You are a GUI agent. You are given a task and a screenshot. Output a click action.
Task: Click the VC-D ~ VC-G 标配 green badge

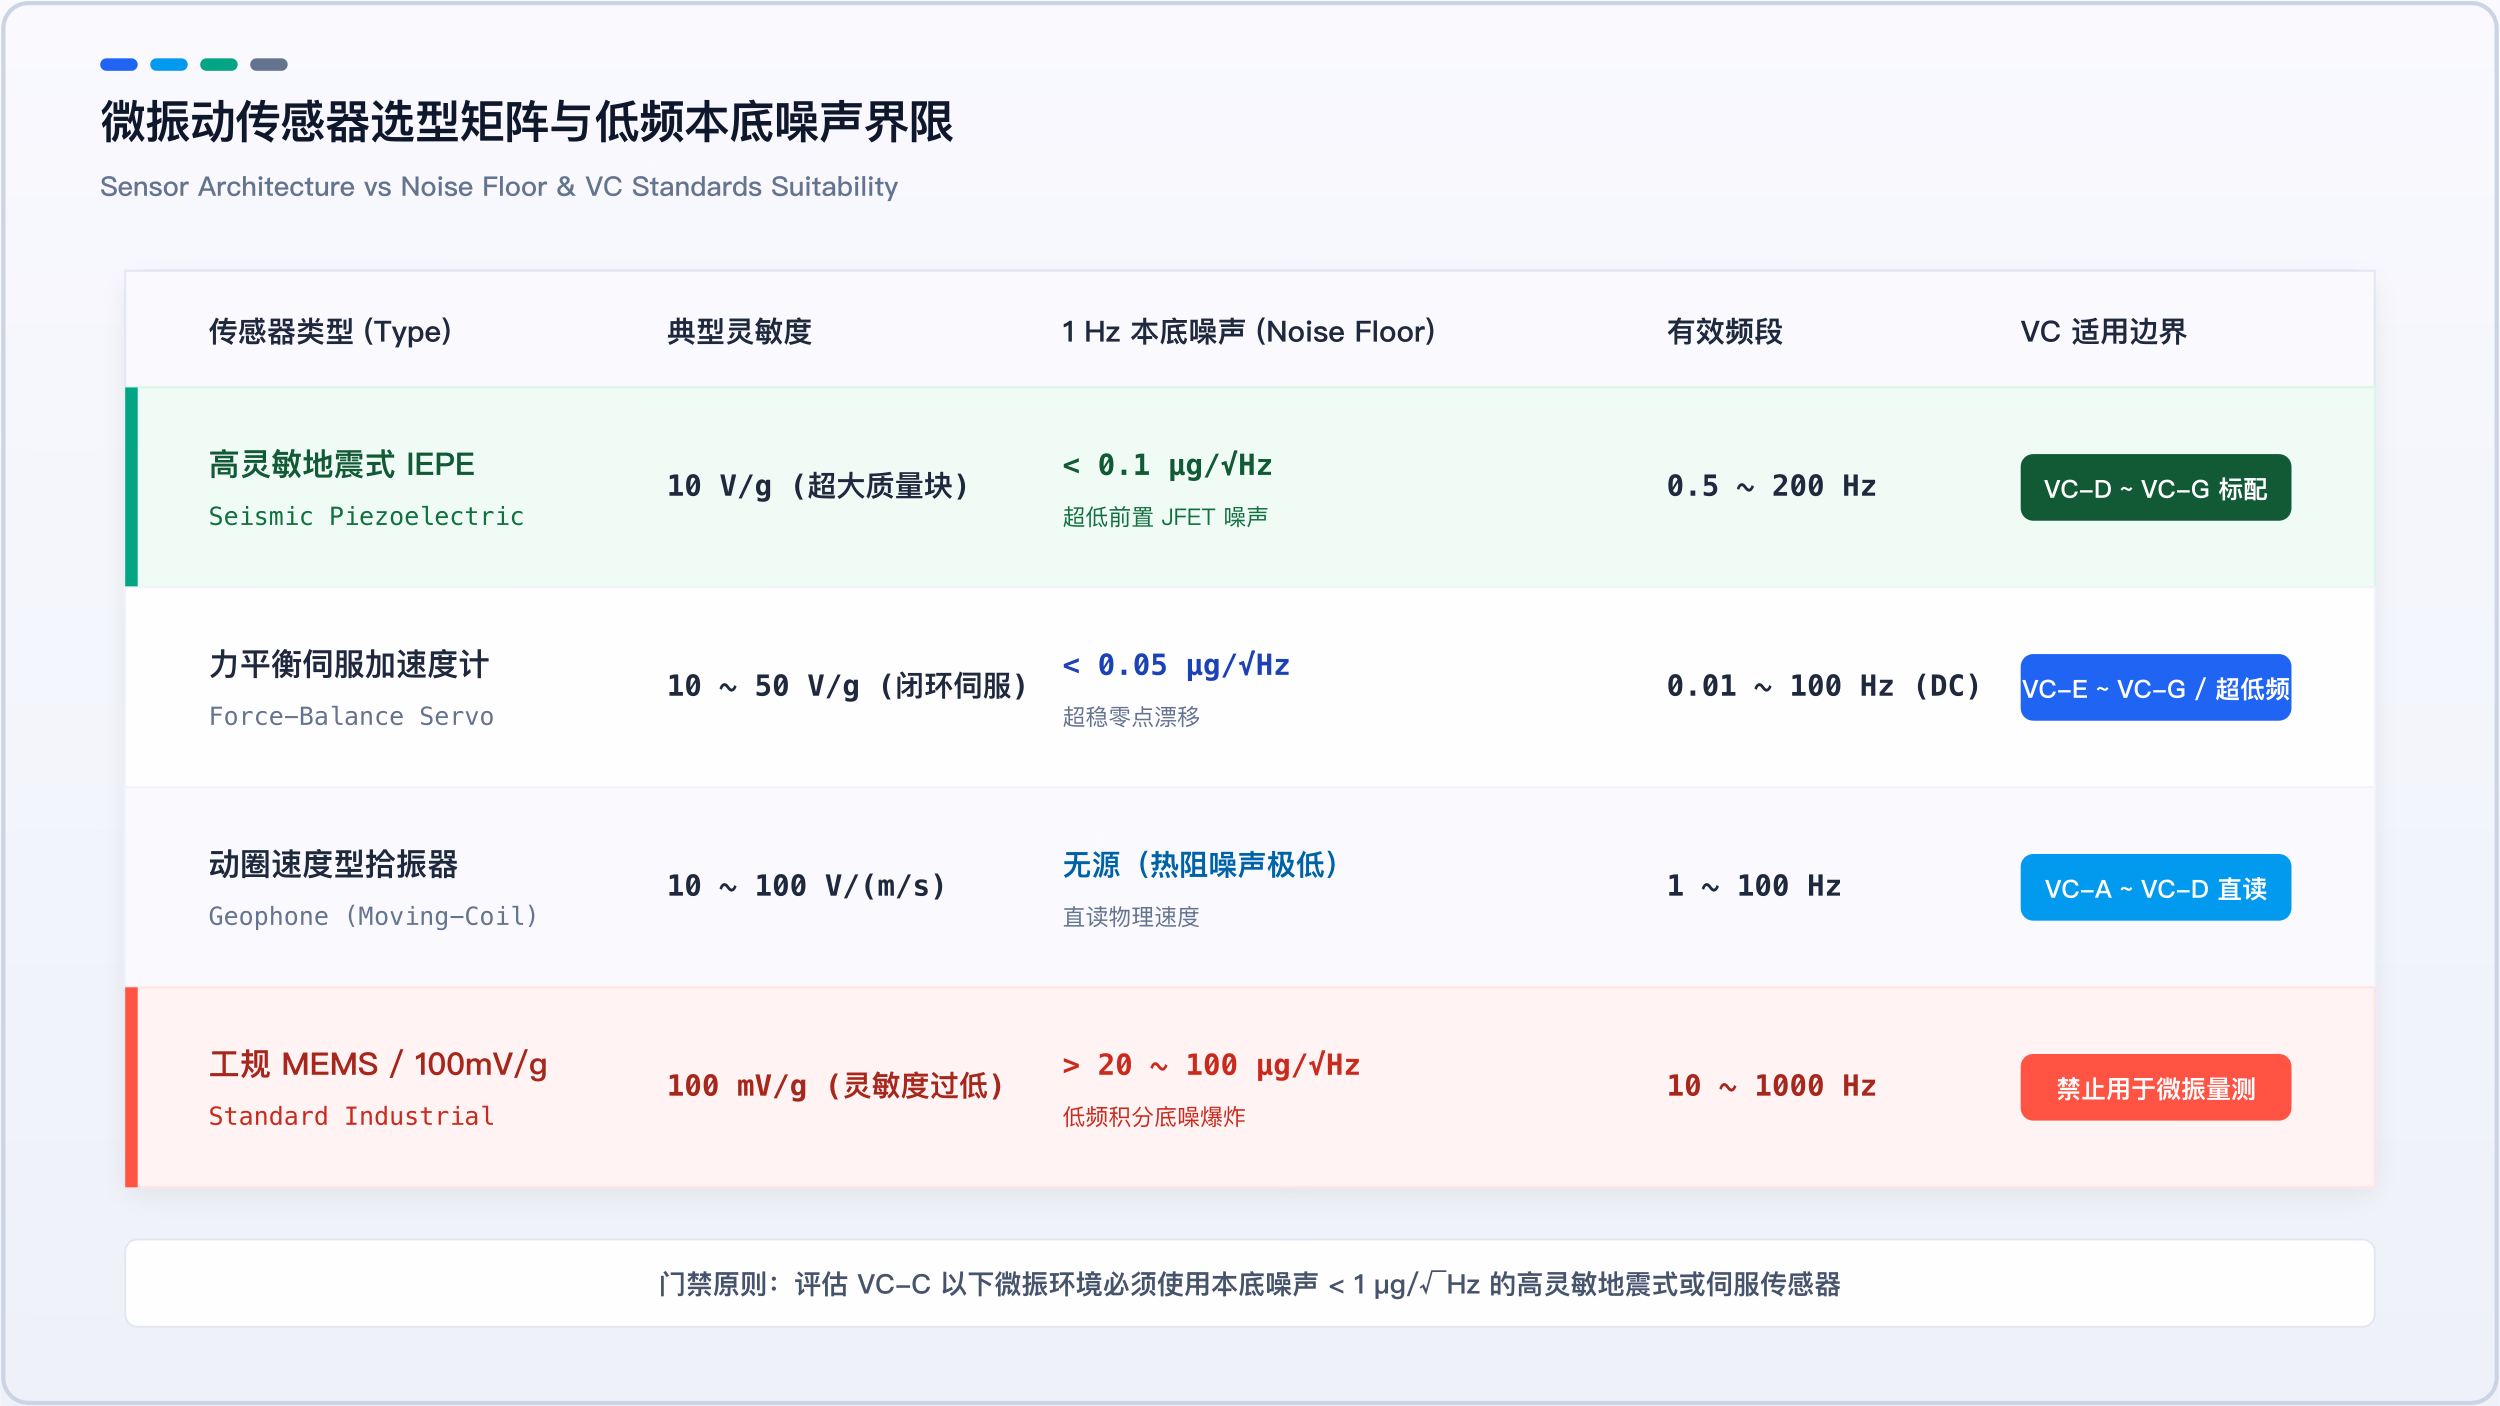(2155, 488)
